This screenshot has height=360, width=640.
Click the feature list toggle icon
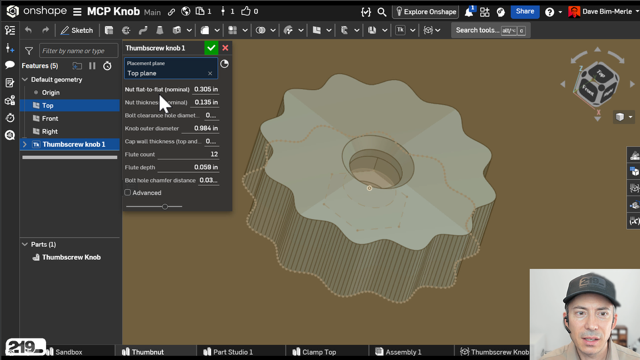click(x=10, y=30)
